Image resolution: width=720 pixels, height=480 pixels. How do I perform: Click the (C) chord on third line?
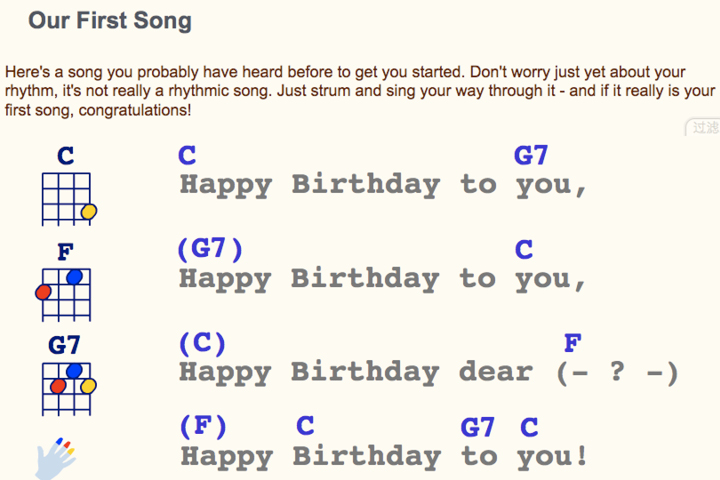tap(202, 344)
